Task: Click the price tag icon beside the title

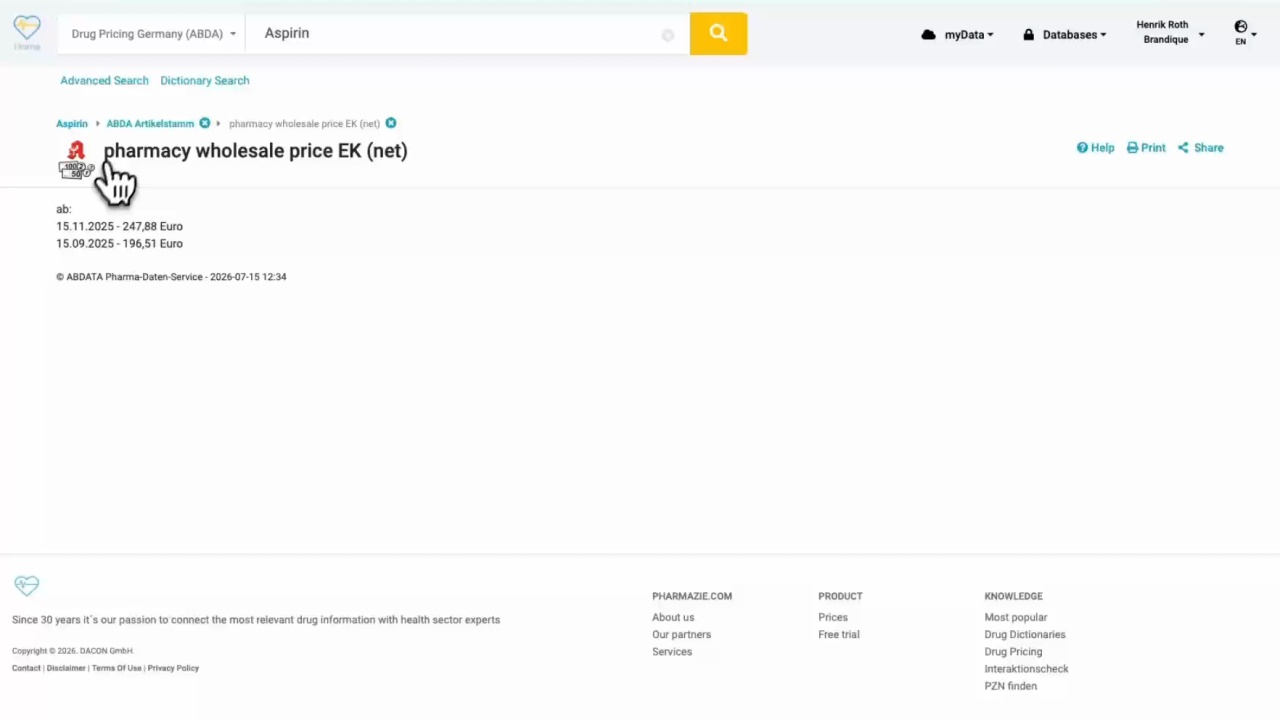Action: (75, 171)
